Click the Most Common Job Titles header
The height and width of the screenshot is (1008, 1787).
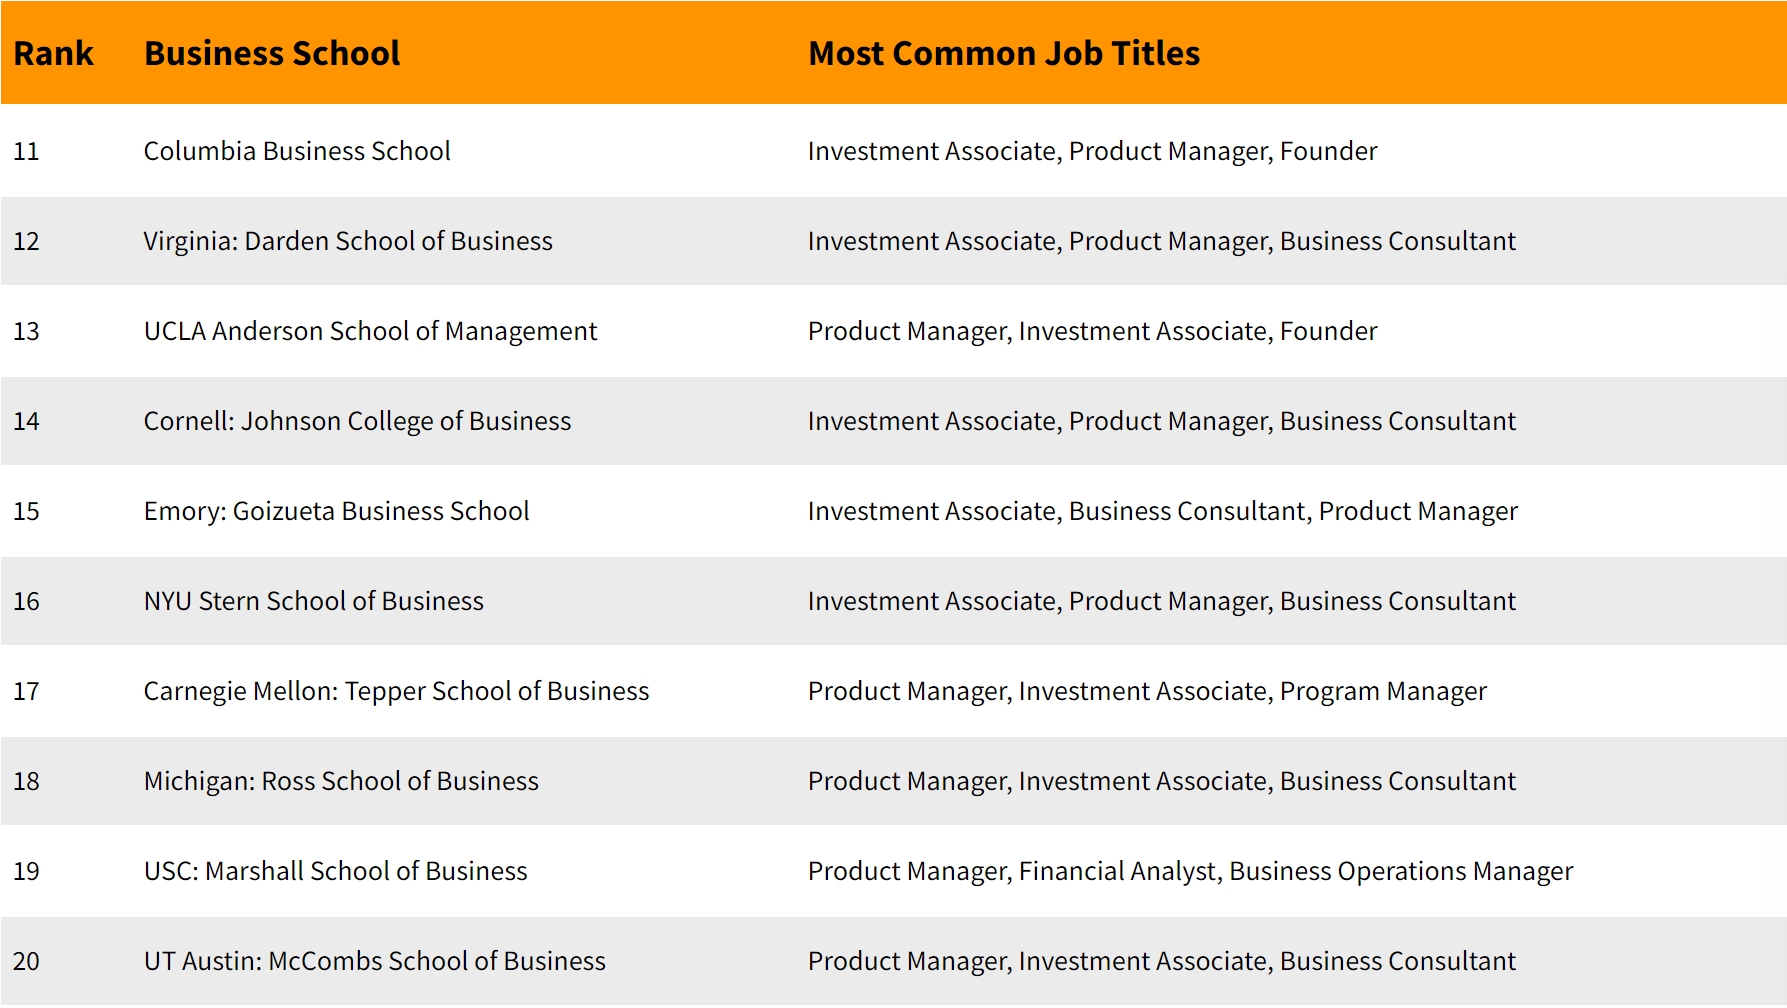(x=1004, y=53)
